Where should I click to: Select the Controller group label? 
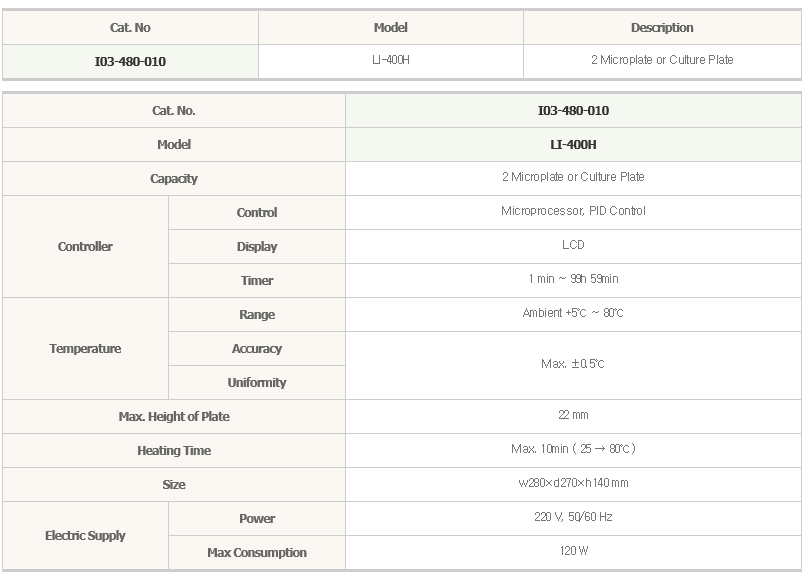pyautogui.click(x=85, y=247)
